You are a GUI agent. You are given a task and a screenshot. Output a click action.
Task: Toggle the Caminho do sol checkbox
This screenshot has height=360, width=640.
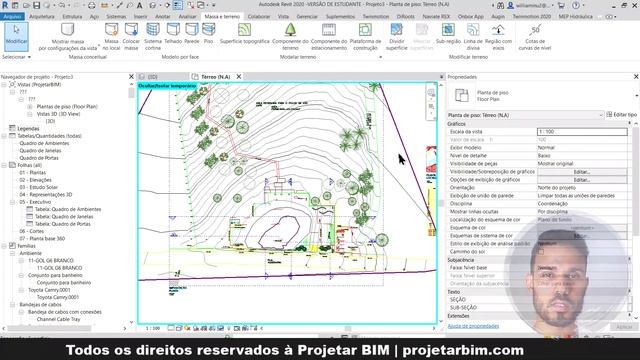540,252
